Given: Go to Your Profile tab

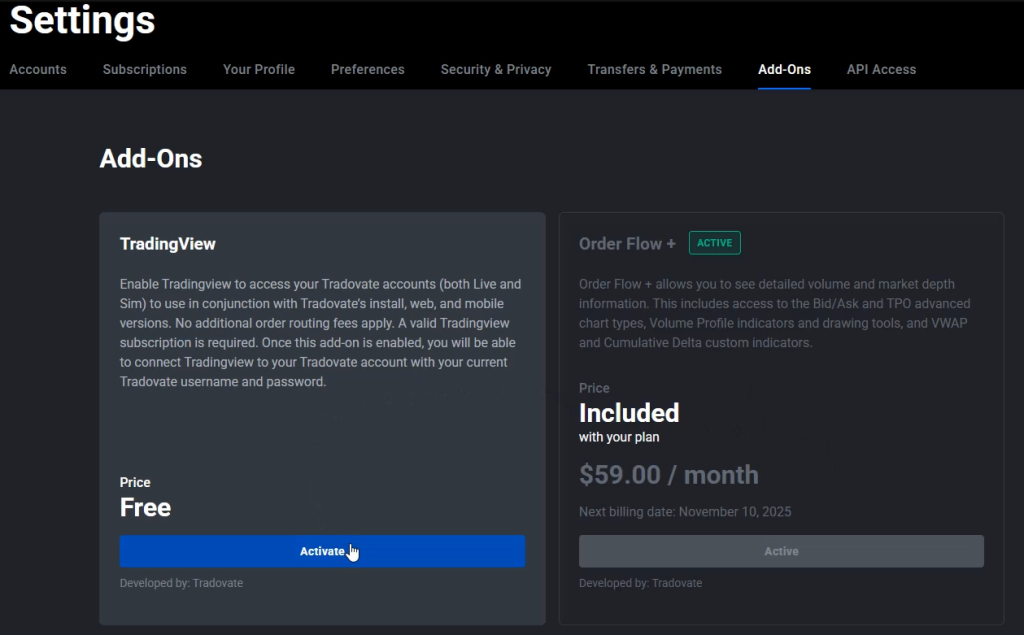Looking at the screenshot, I should pyautogui.click(x=259, y=70).
